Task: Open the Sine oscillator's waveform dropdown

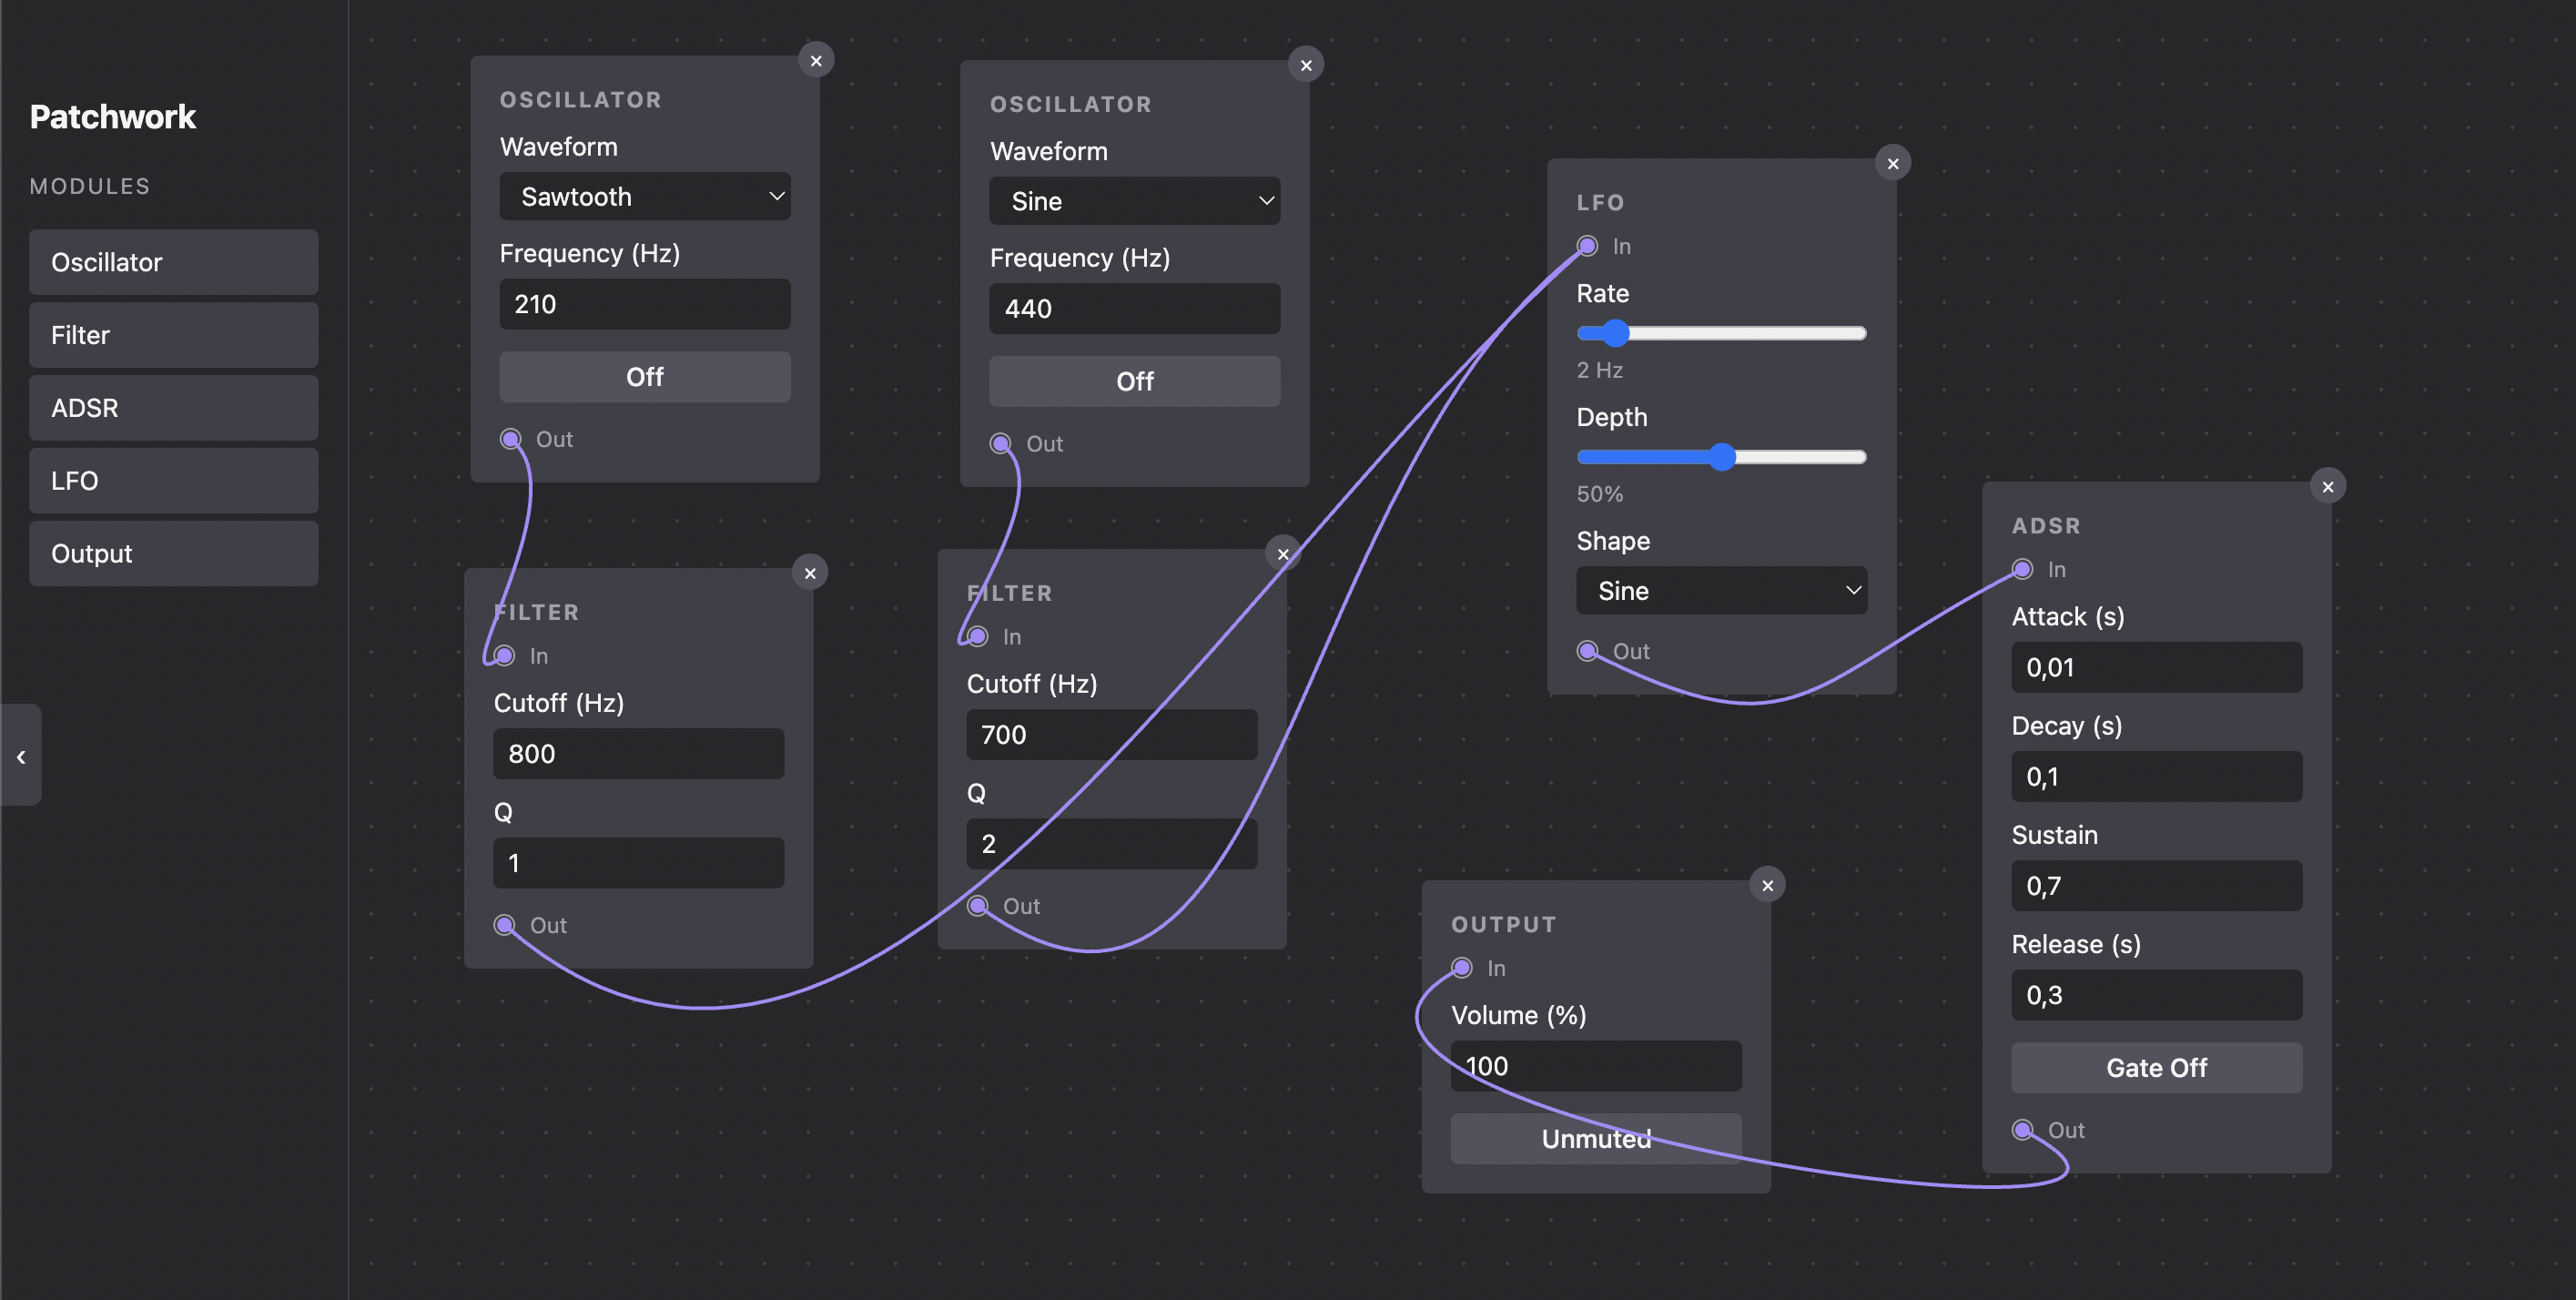Action: [x=1134, y=201]
